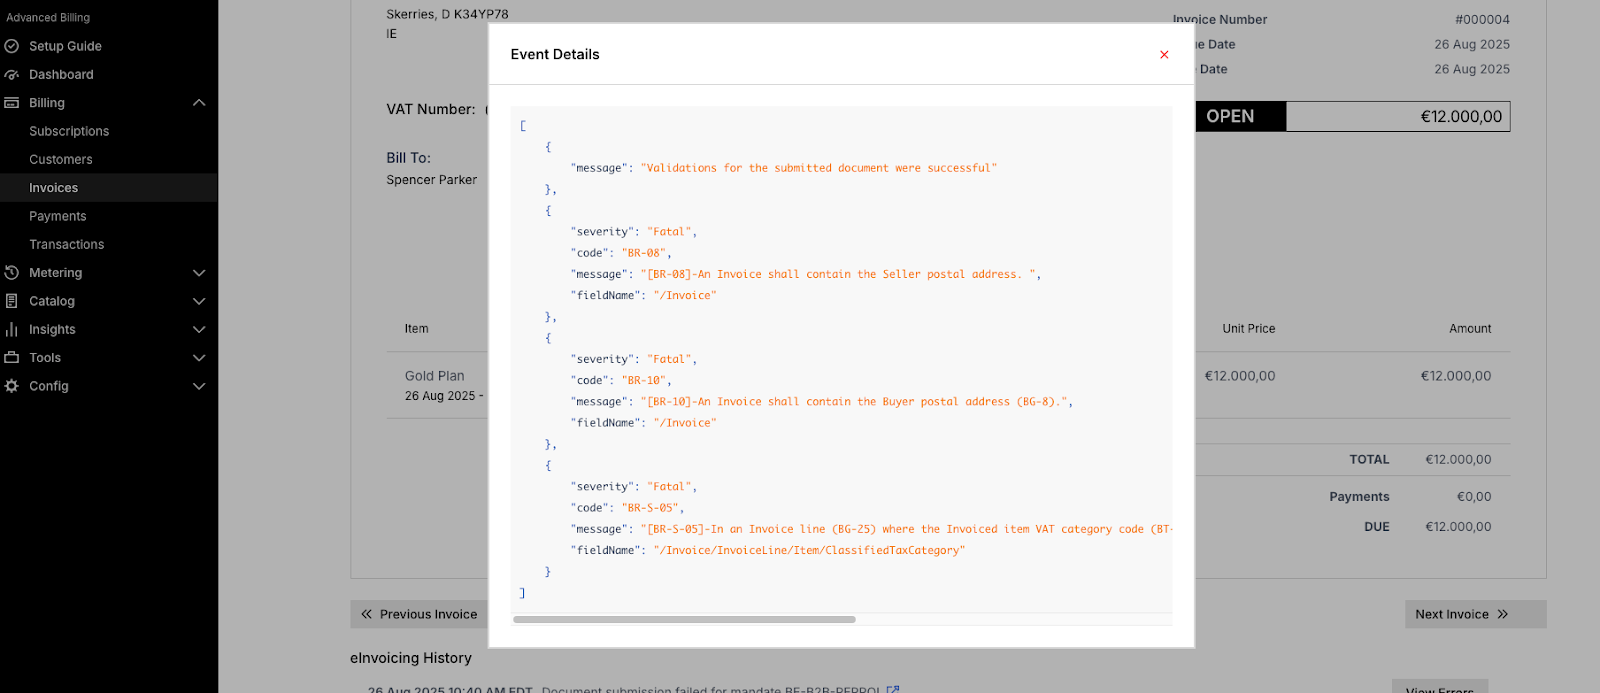
Task: Click the "BR-08" code value
Action: pos(644,253)
